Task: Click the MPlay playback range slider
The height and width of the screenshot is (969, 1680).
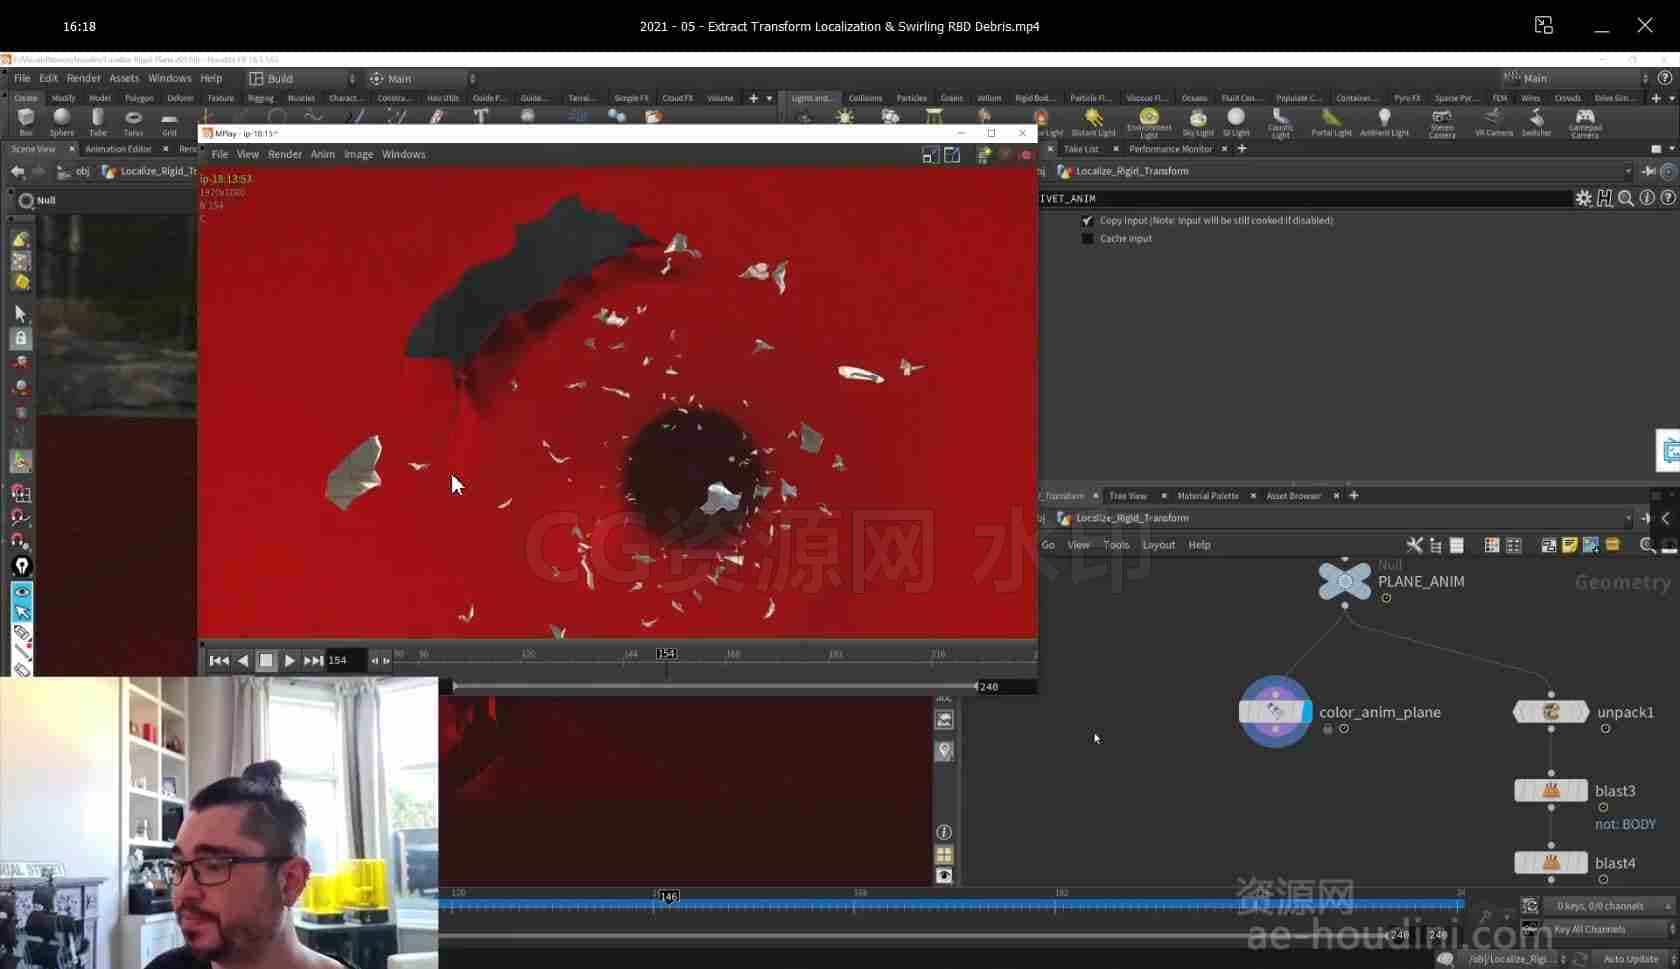Action: [714, 687]
